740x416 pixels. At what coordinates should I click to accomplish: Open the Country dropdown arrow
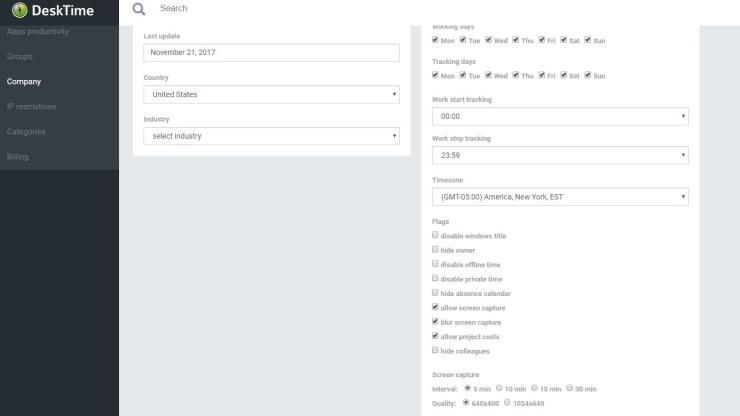(x=394, y=94)
